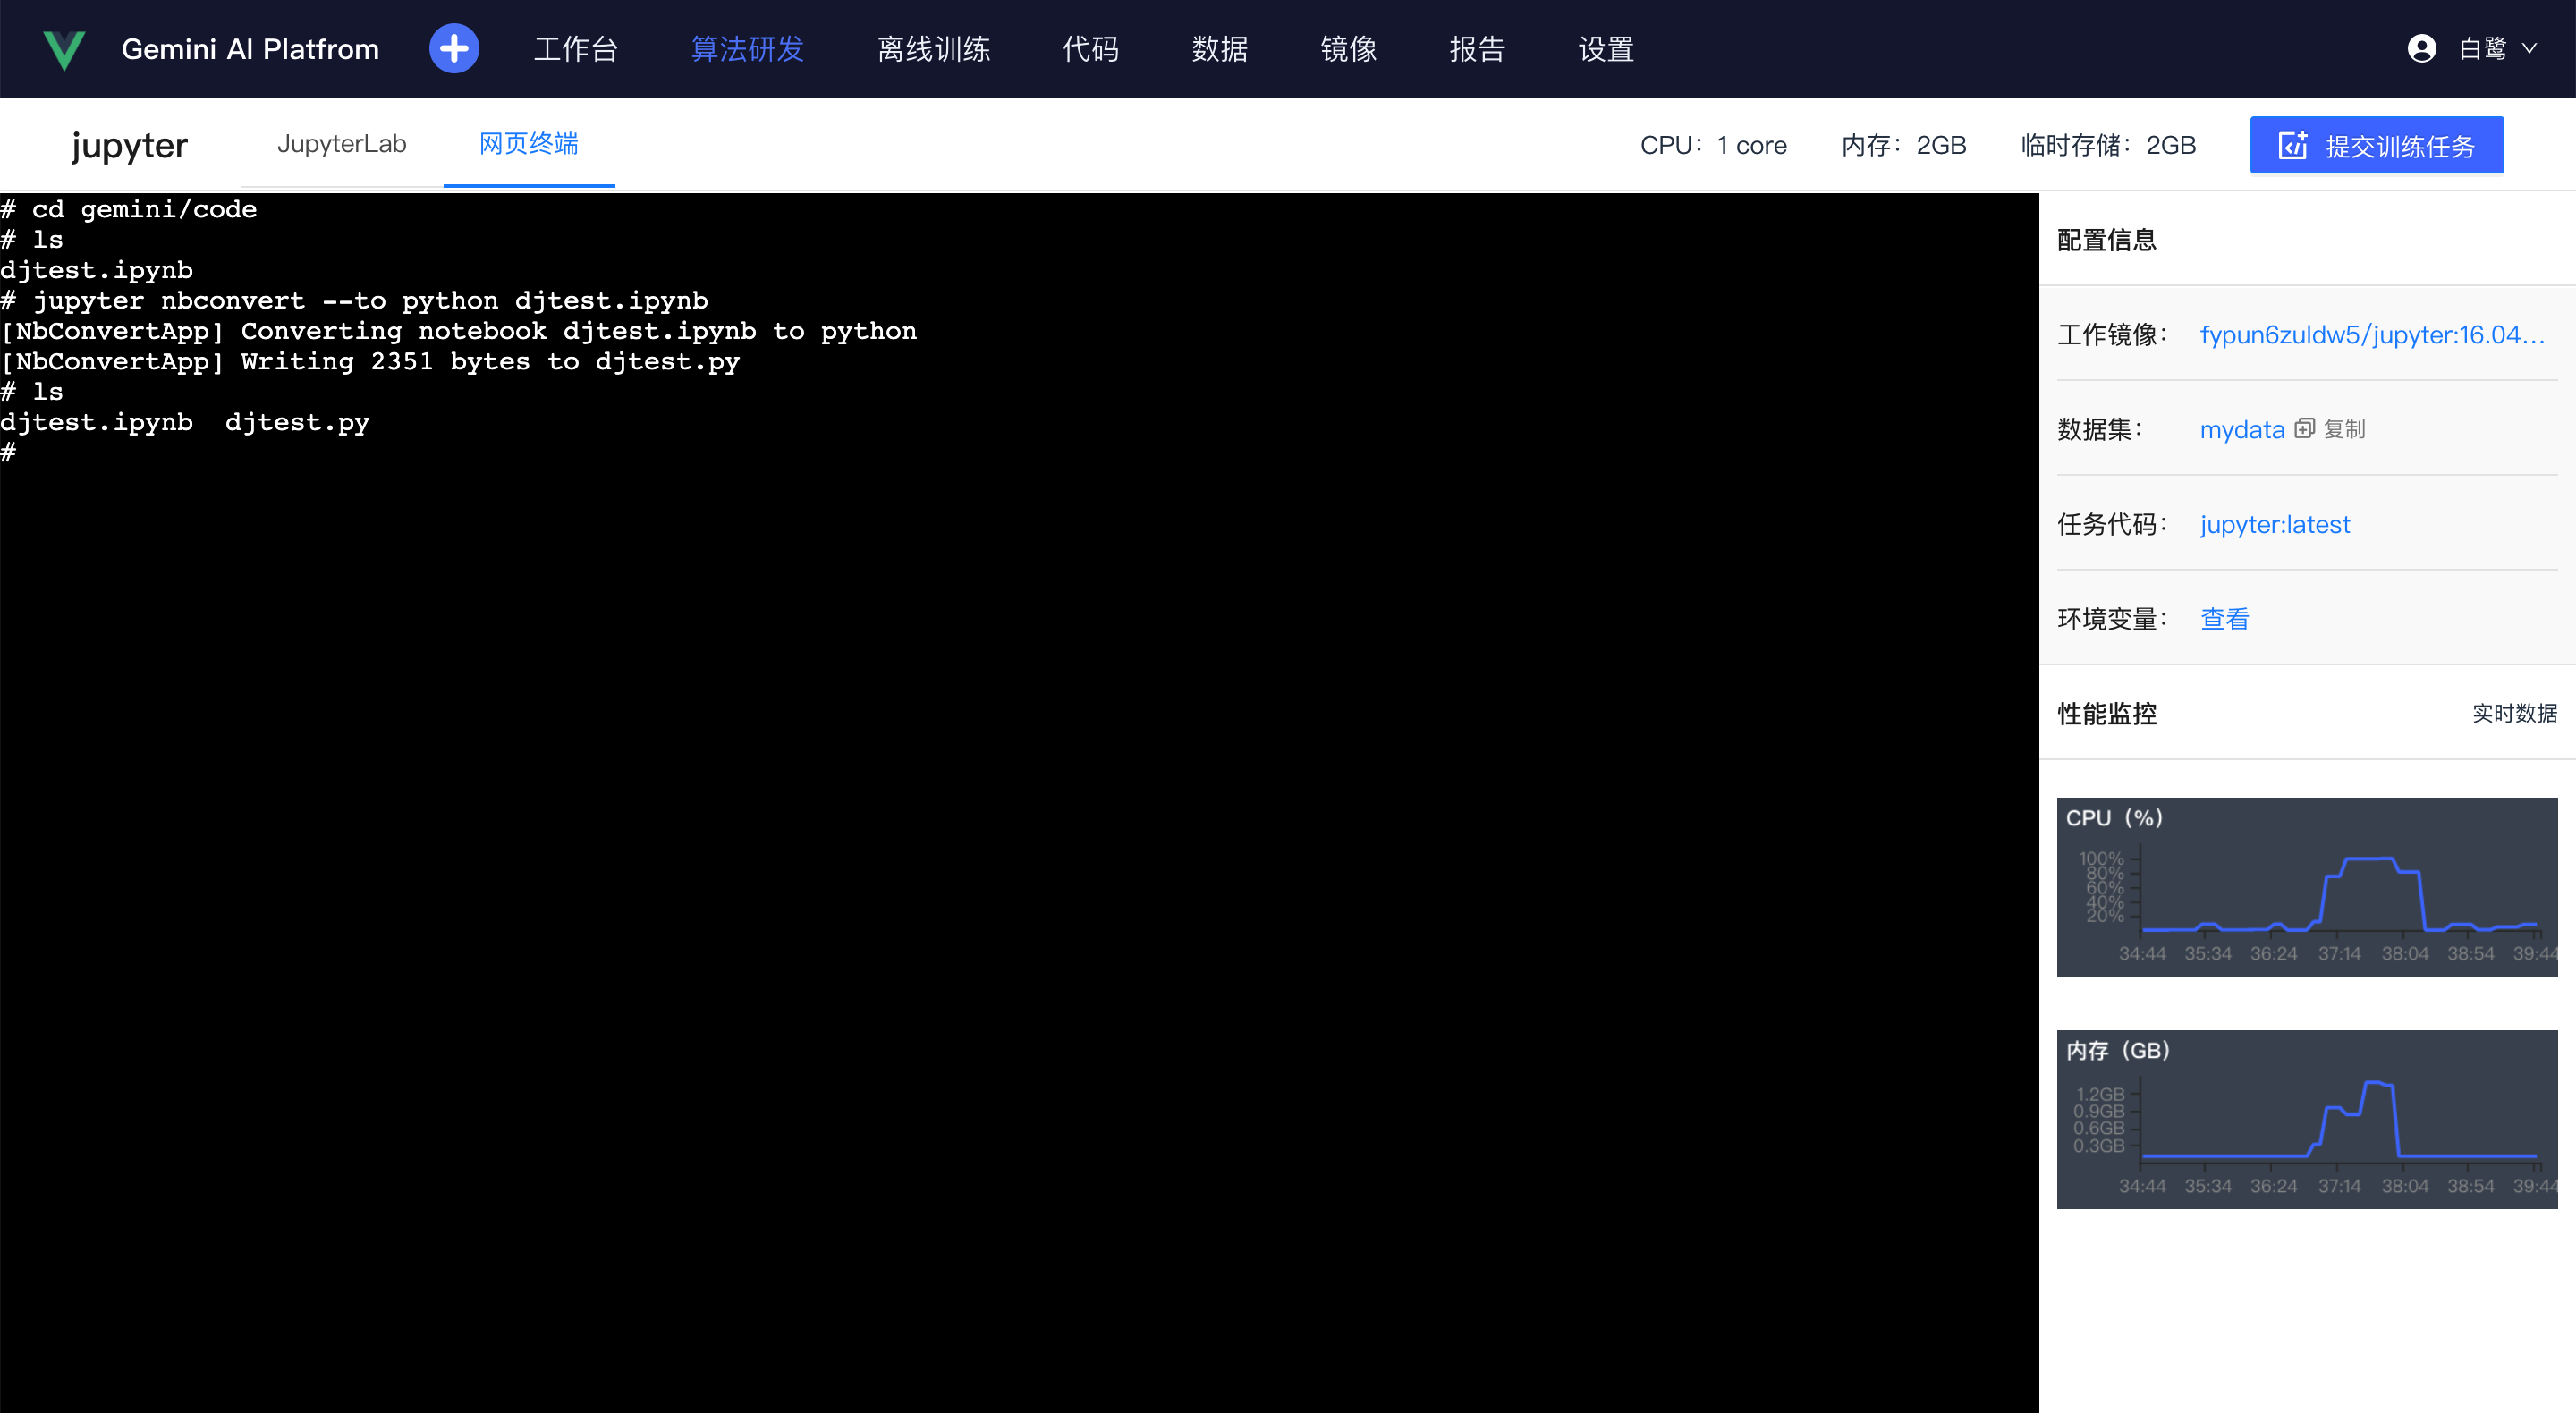
Task: Click the green Vue platform logo
Action: coord(63,48)
